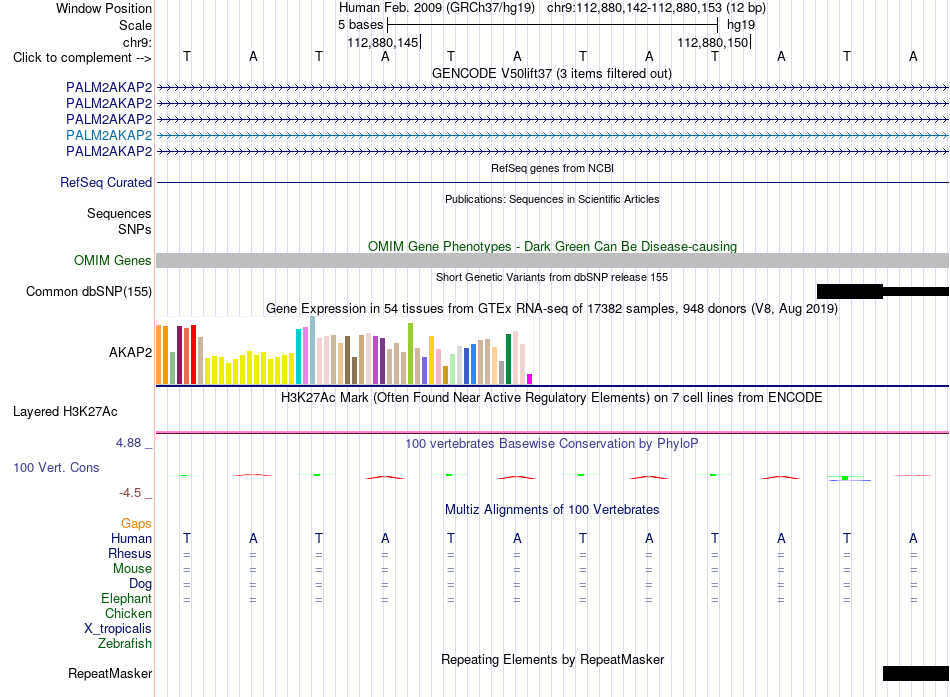Click the 'hg19' text beside the scale bar

pyautogui.click(x=741, y=25)
